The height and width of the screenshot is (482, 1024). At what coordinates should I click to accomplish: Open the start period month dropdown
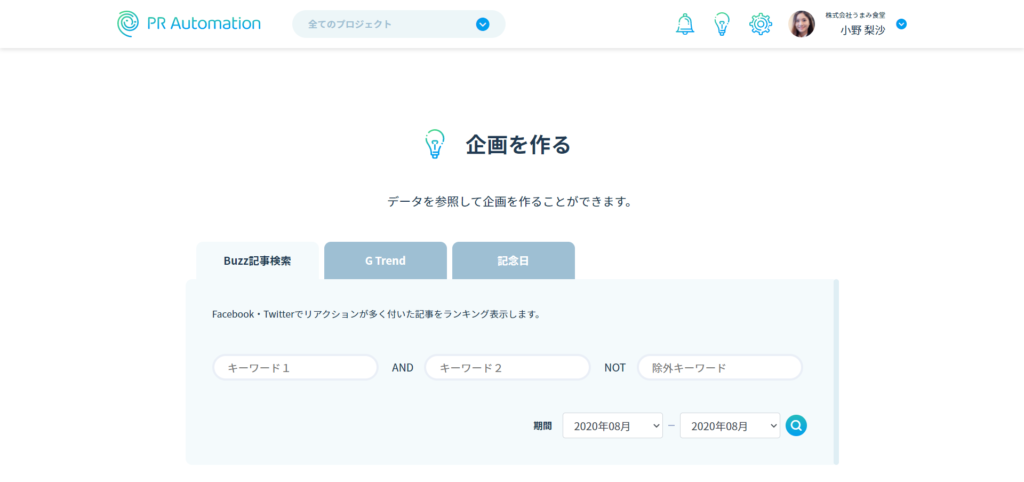[612, 425]
